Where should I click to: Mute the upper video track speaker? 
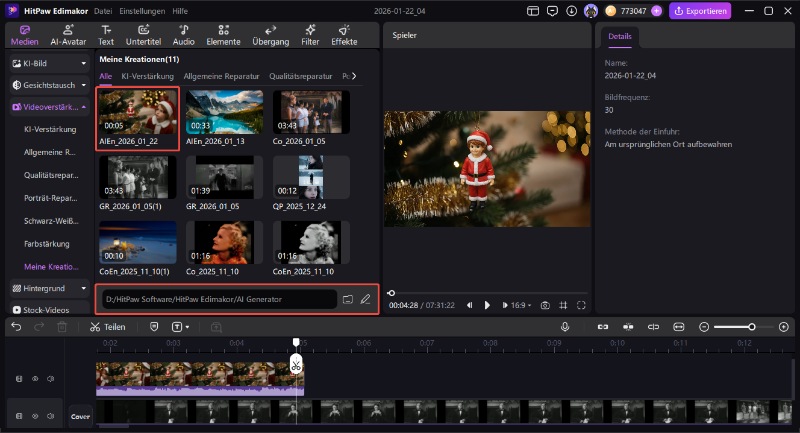tap(50, 379)
